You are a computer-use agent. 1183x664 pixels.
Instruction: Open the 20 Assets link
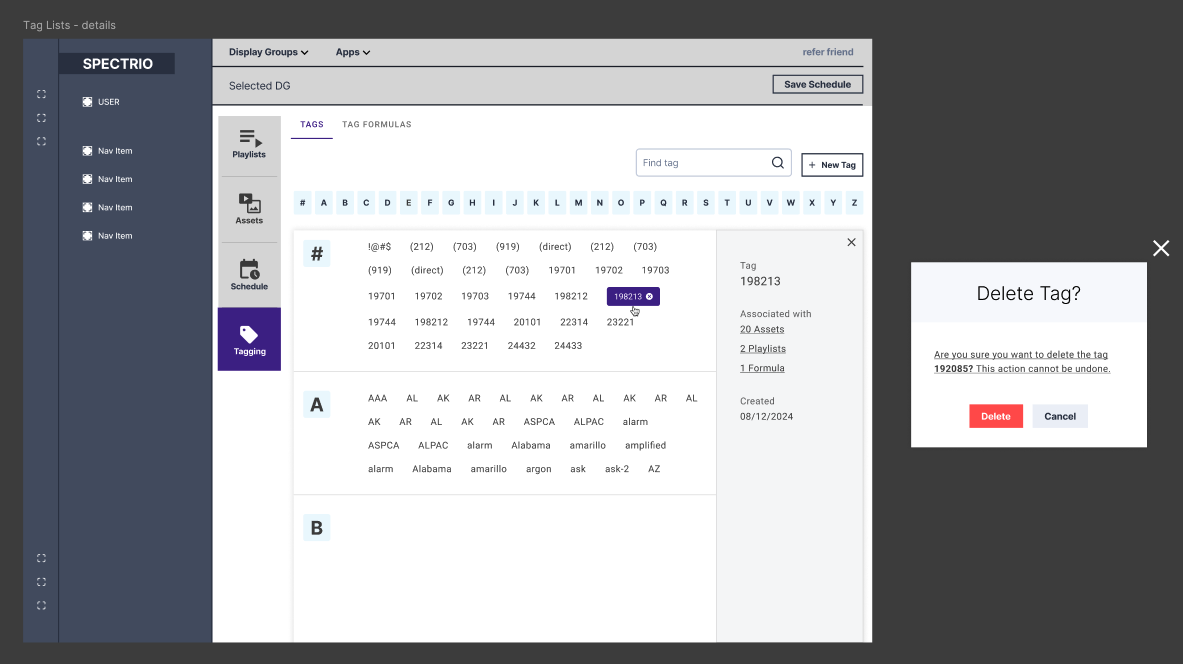[x=762, y=329]
